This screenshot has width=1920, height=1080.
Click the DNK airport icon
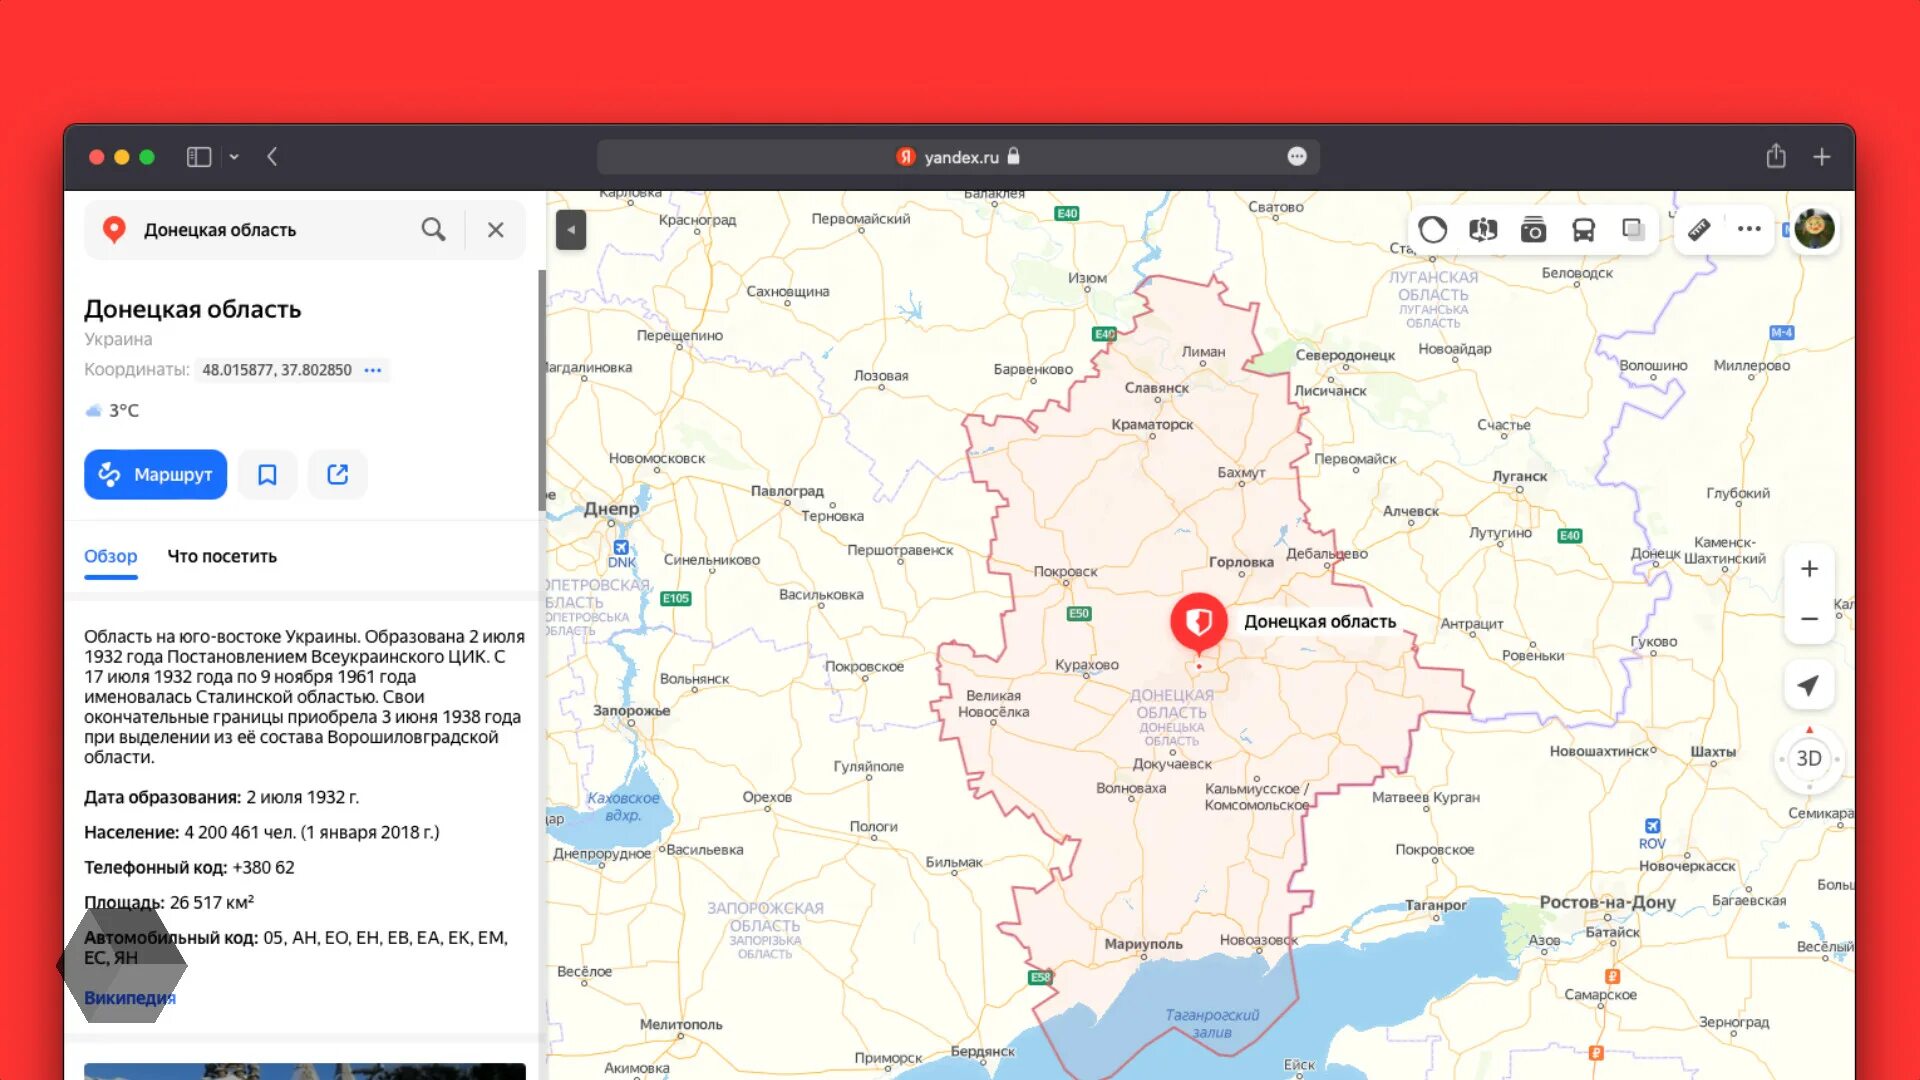[621, 548]
